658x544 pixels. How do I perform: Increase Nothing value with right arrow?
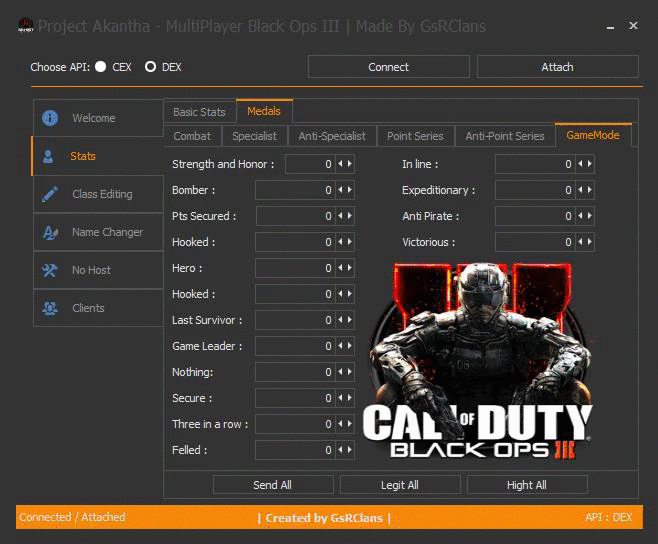point(350,372)
